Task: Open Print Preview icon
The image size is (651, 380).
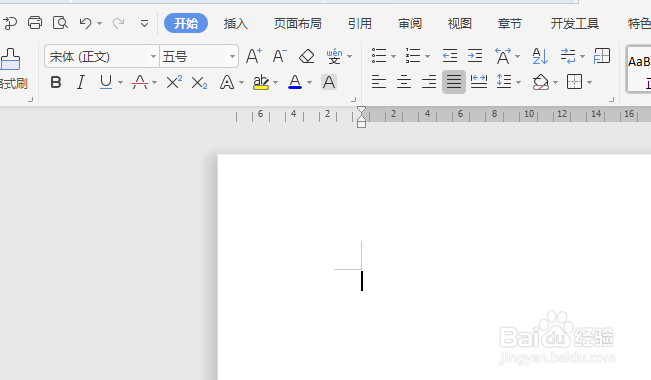Action: point(60,22)
